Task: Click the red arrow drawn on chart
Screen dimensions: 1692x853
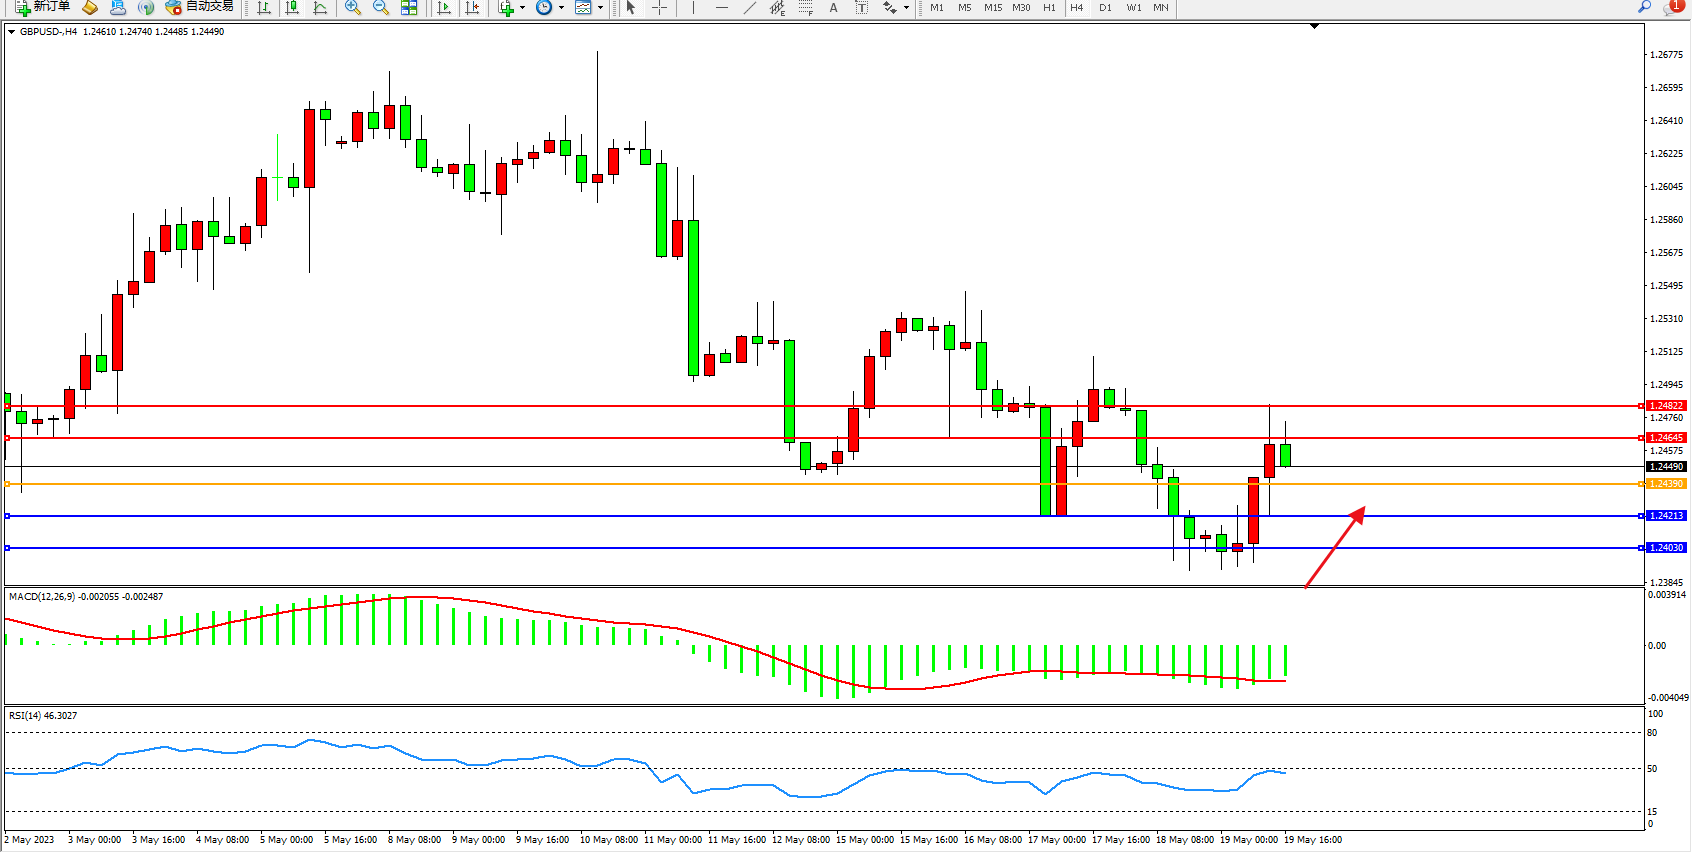Action: click(x=1335, y=548)
